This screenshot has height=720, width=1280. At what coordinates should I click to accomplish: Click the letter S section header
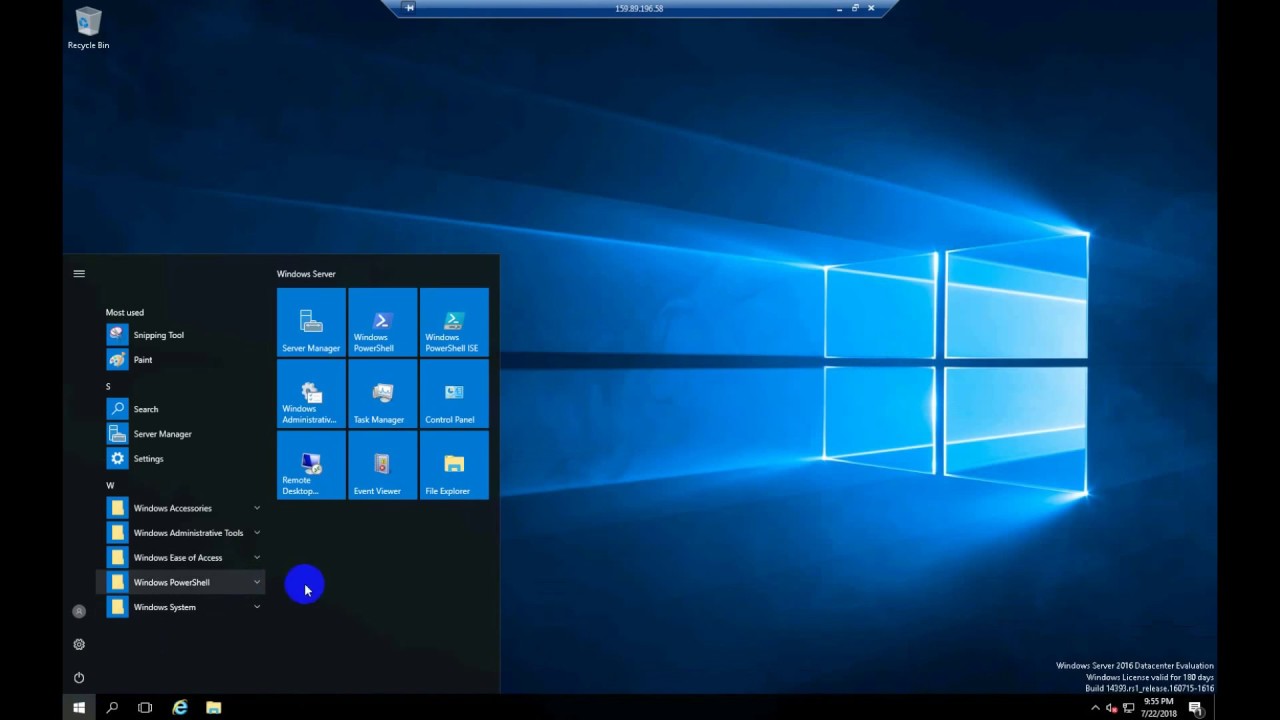tap(108, 386)
